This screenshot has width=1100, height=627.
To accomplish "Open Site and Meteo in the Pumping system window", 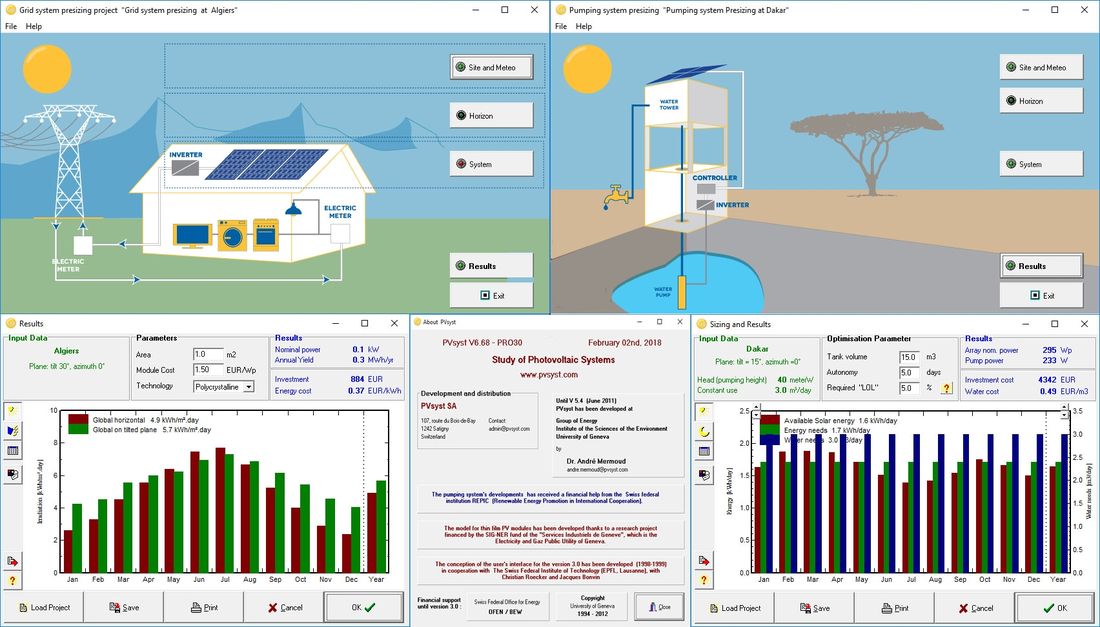I will (x=1041, y=67).
